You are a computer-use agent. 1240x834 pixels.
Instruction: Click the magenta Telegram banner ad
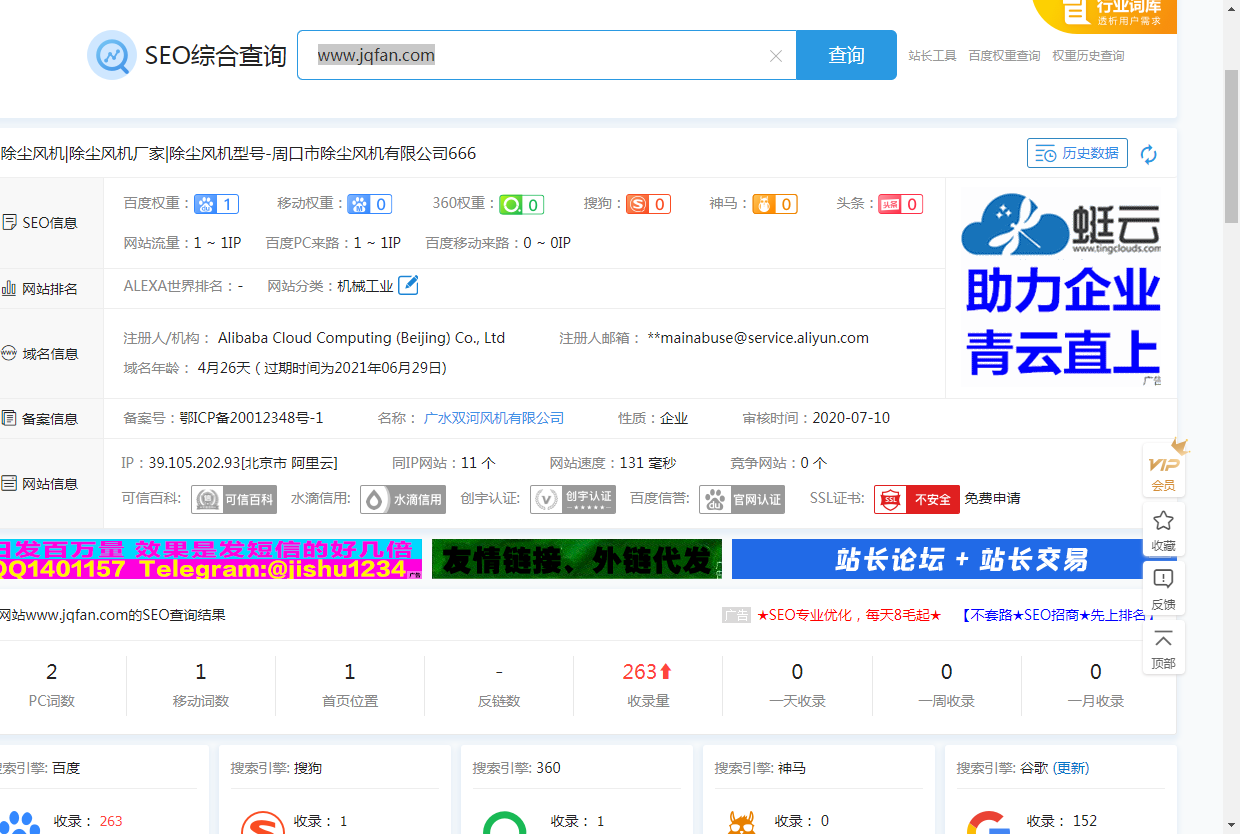coord(211,559)
